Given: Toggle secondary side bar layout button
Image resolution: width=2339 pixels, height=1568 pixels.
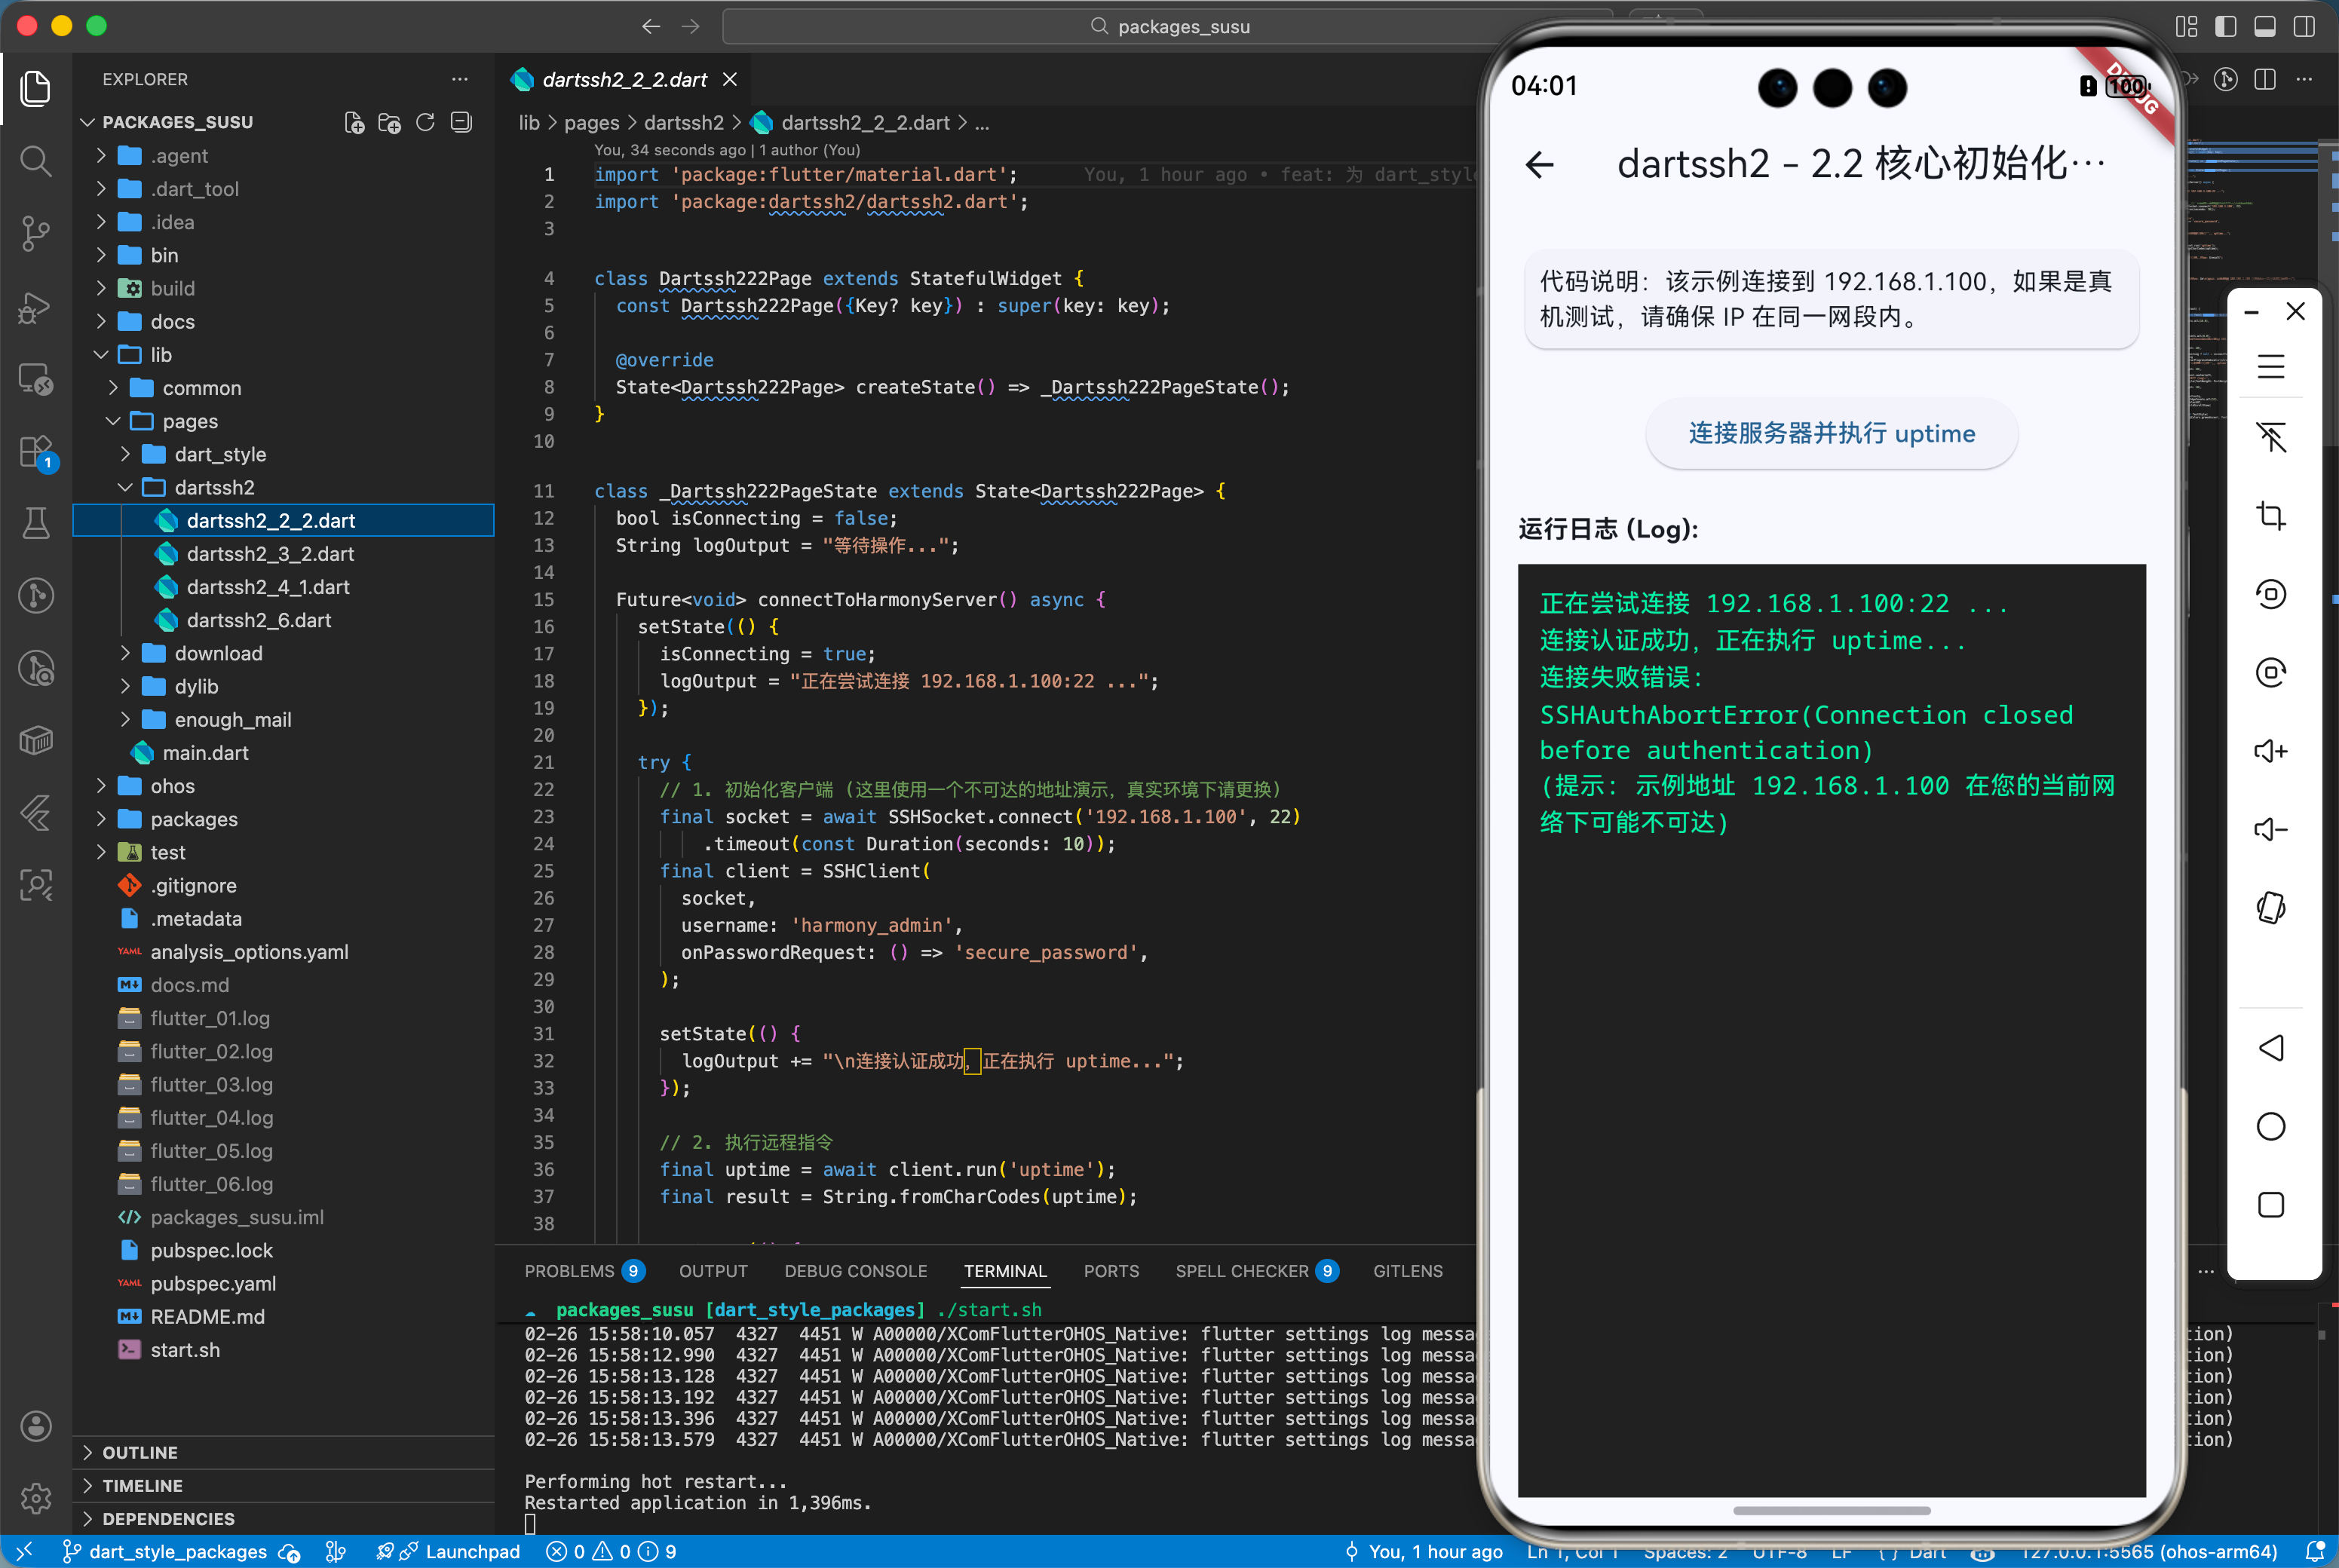Looking at the screenshot, I should click(2304, 26).
